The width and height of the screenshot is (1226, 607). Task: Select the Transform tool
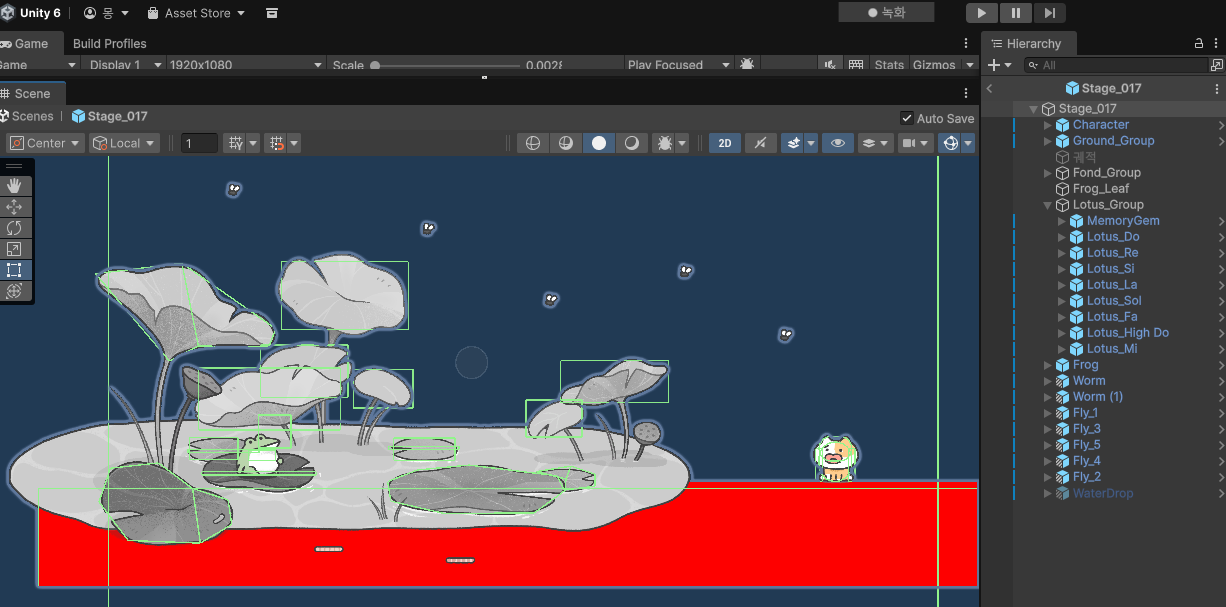14,291
